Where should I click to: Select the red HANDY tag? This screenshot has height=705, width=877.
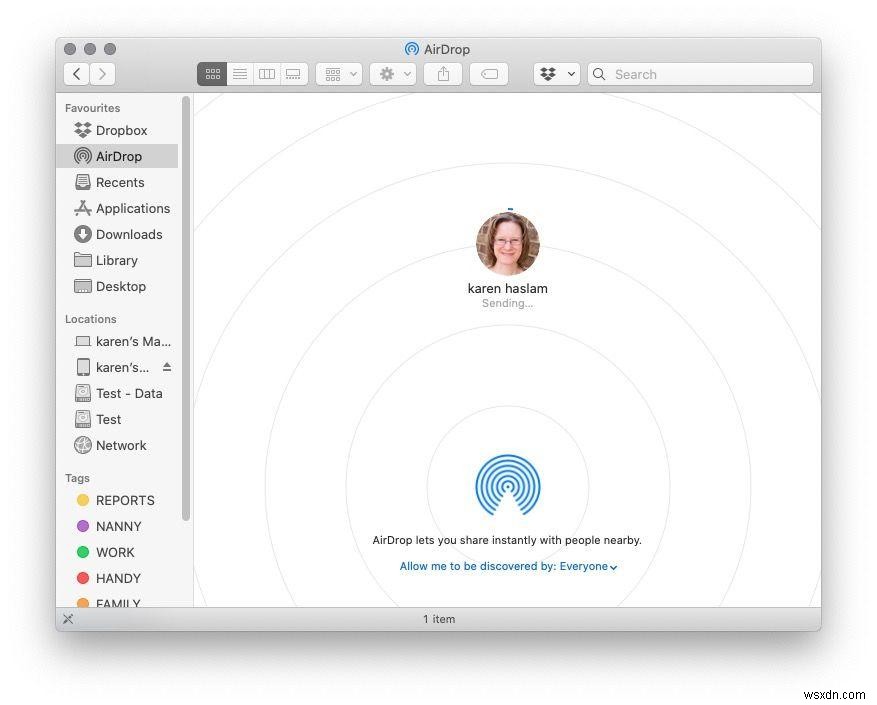pyautogui.click(x=117, y=579)
